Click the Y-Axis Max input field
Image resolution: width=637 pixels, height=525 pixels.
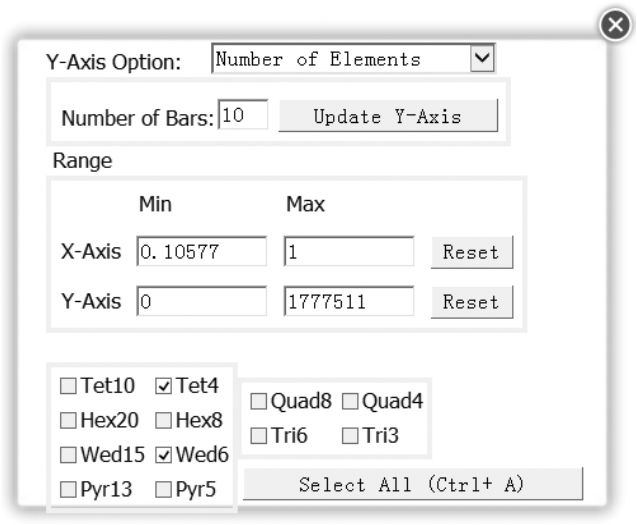[x=348, y=302]
